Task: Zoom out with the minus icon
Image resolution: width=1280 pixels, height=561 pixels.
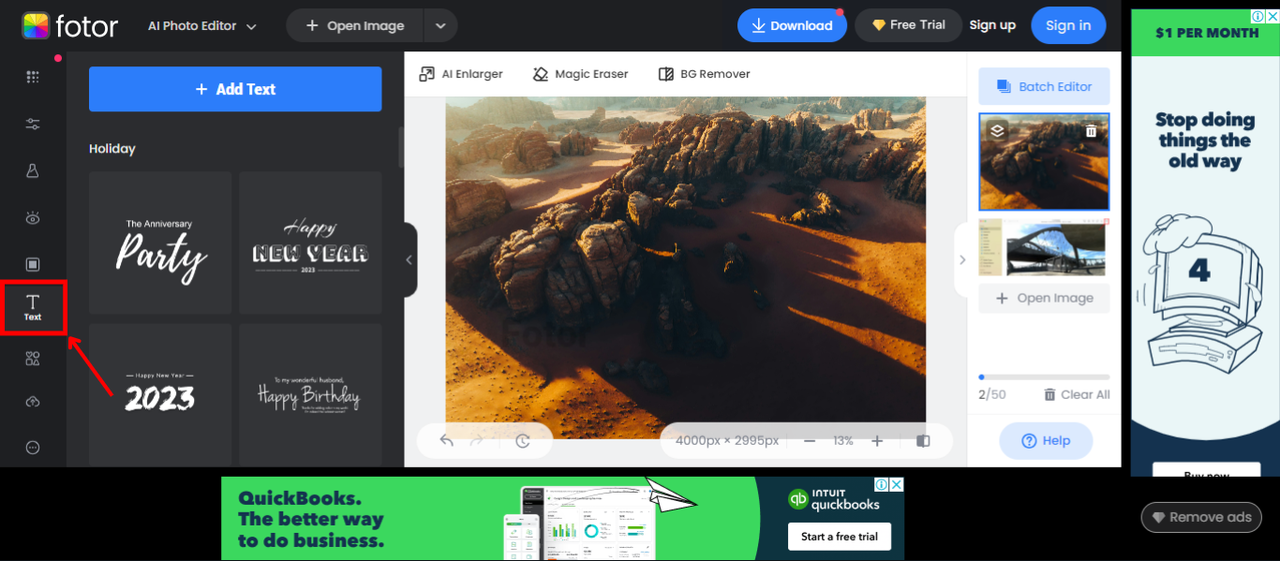Action: (x=810, y=441)
